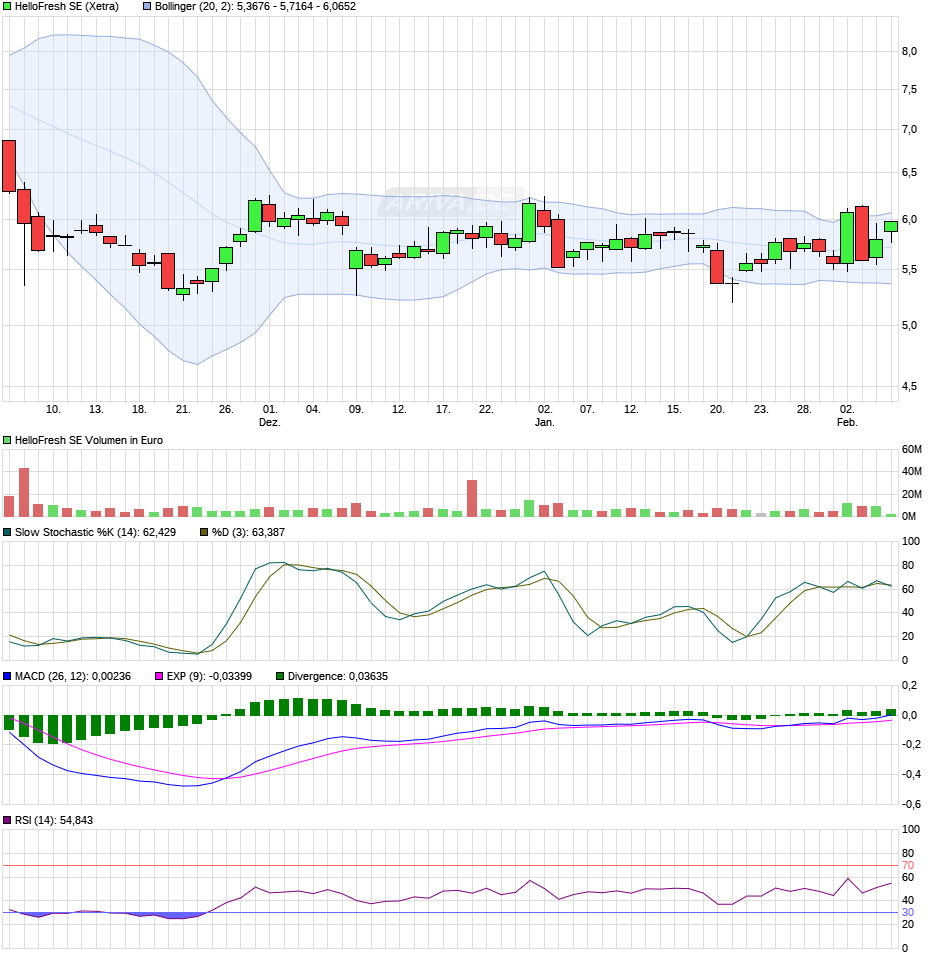Click the dark green Divergence legend swatch
The image size is (940, 958).
point(280,676)
